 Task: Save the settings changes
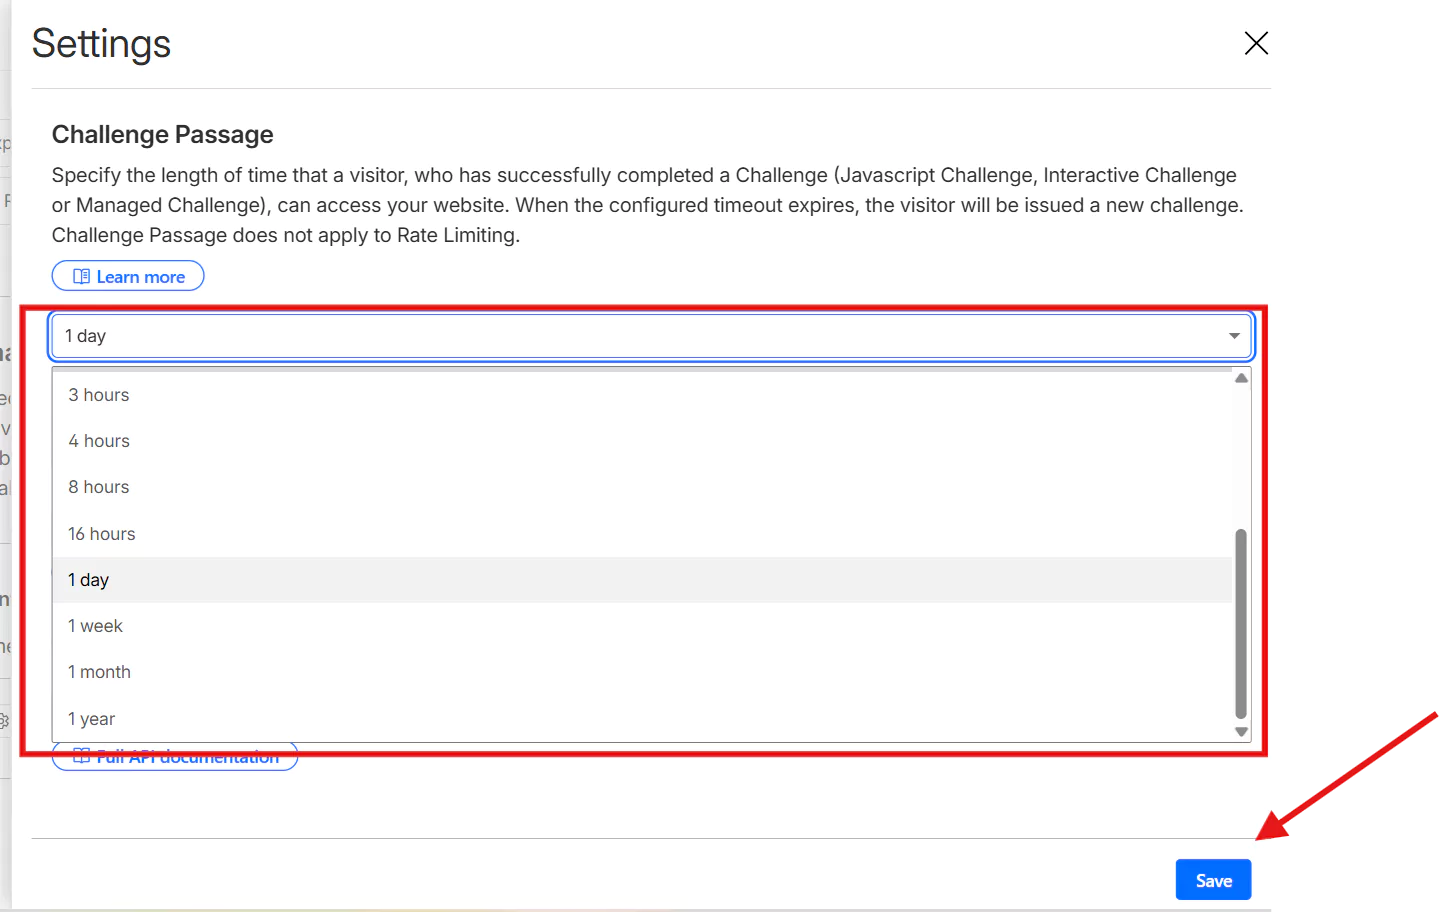(1213, 880)
